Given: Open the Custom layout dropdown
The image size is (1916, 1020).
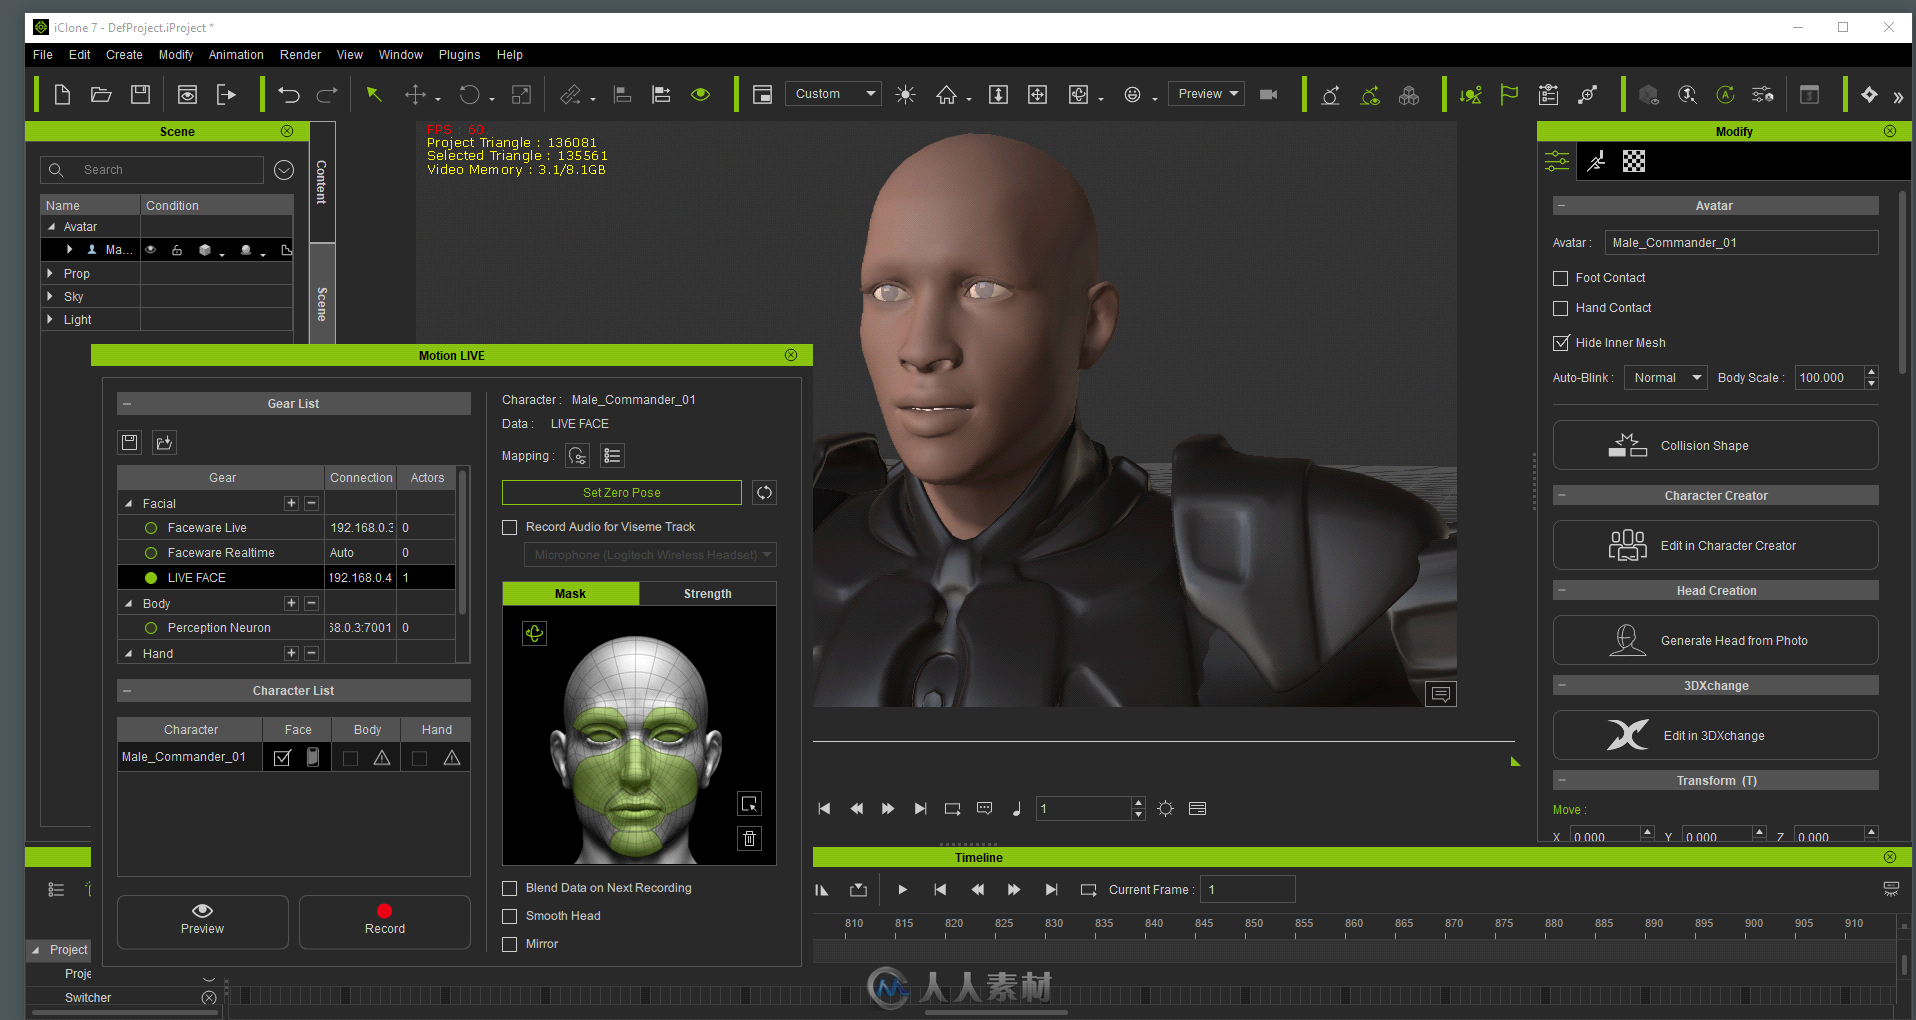Looking at the screenshot, I should 833,94.
